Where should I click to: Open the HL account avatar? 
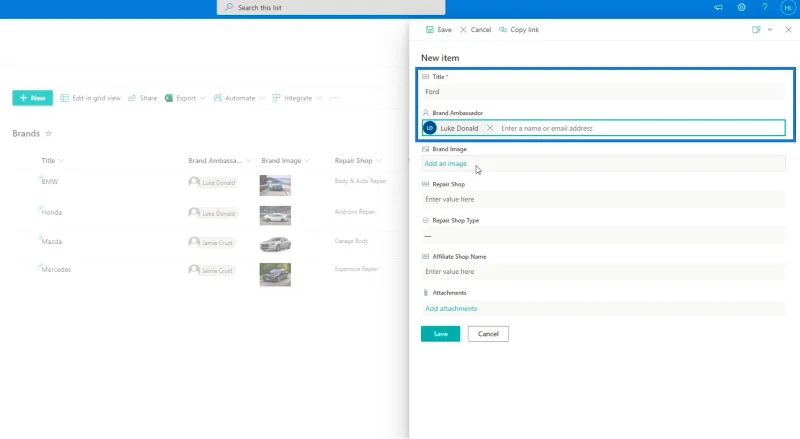click(788, 7)
